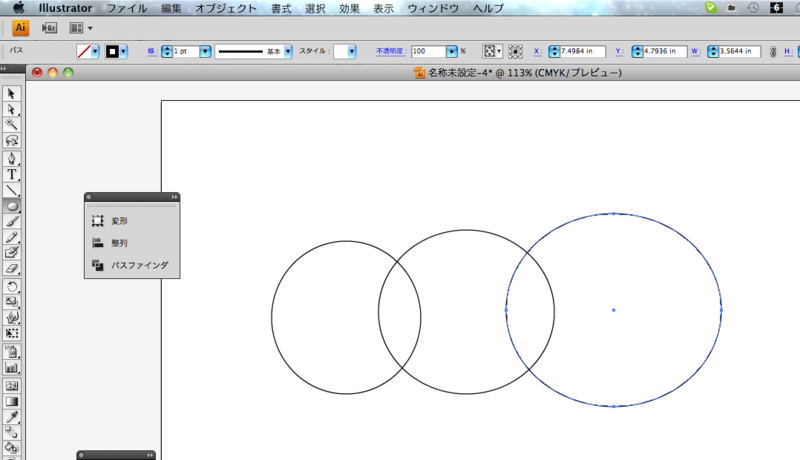Select the Free Transform tool
800x460 pixels.
pos(12,334)
